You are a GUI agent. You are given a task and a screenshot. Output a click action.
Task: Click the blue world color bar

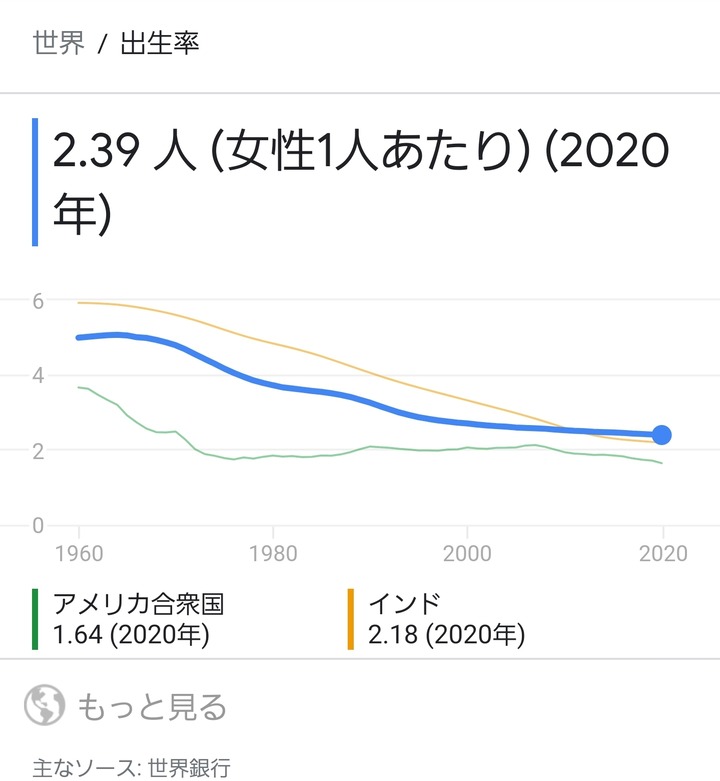(x=35, y=182)
